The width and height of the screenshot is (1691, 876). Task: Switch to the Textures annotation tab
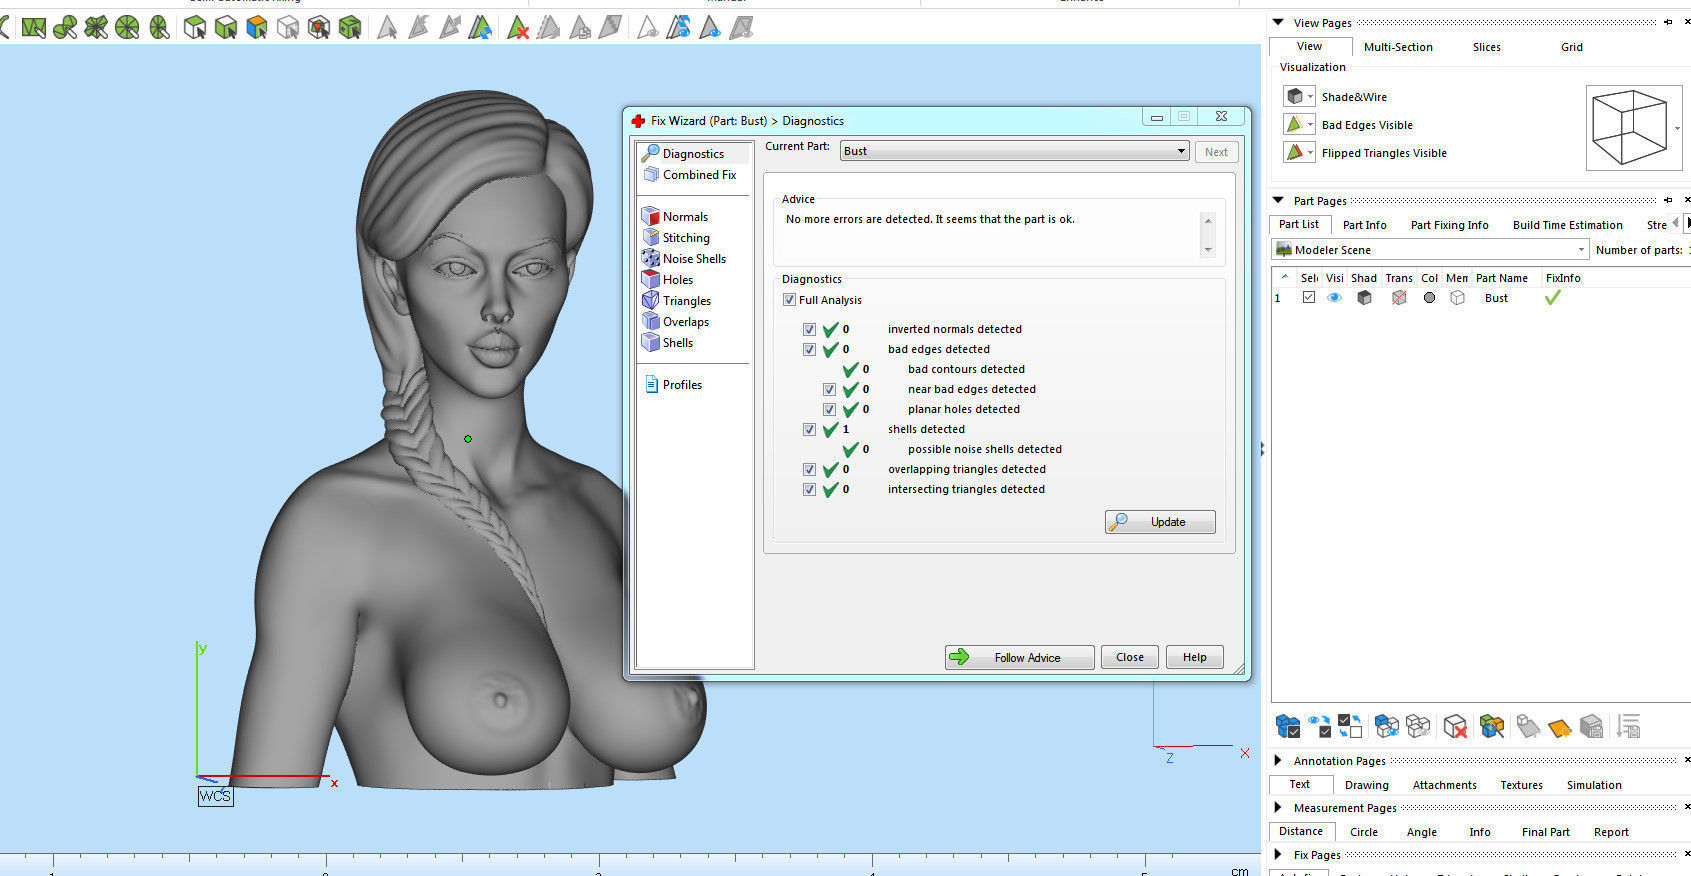click(1521, 785)
